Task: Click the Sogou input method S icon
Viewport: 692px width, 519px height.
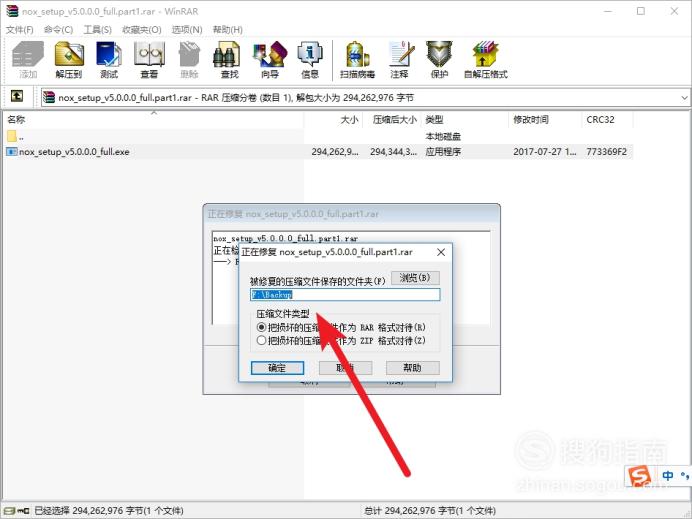Action: click(x=639, y=477)
